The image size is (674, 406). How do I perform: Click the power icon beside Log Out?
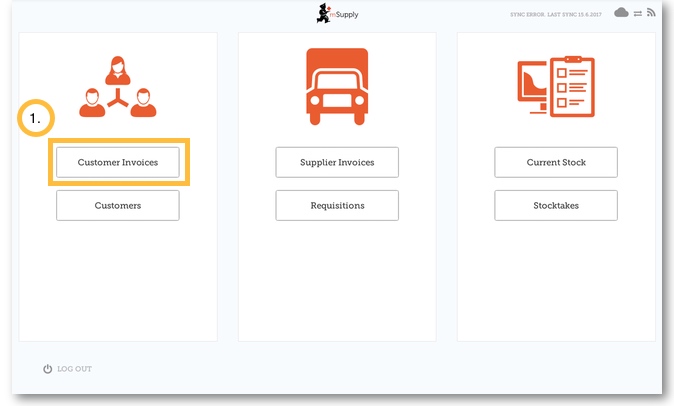(47, 369)
